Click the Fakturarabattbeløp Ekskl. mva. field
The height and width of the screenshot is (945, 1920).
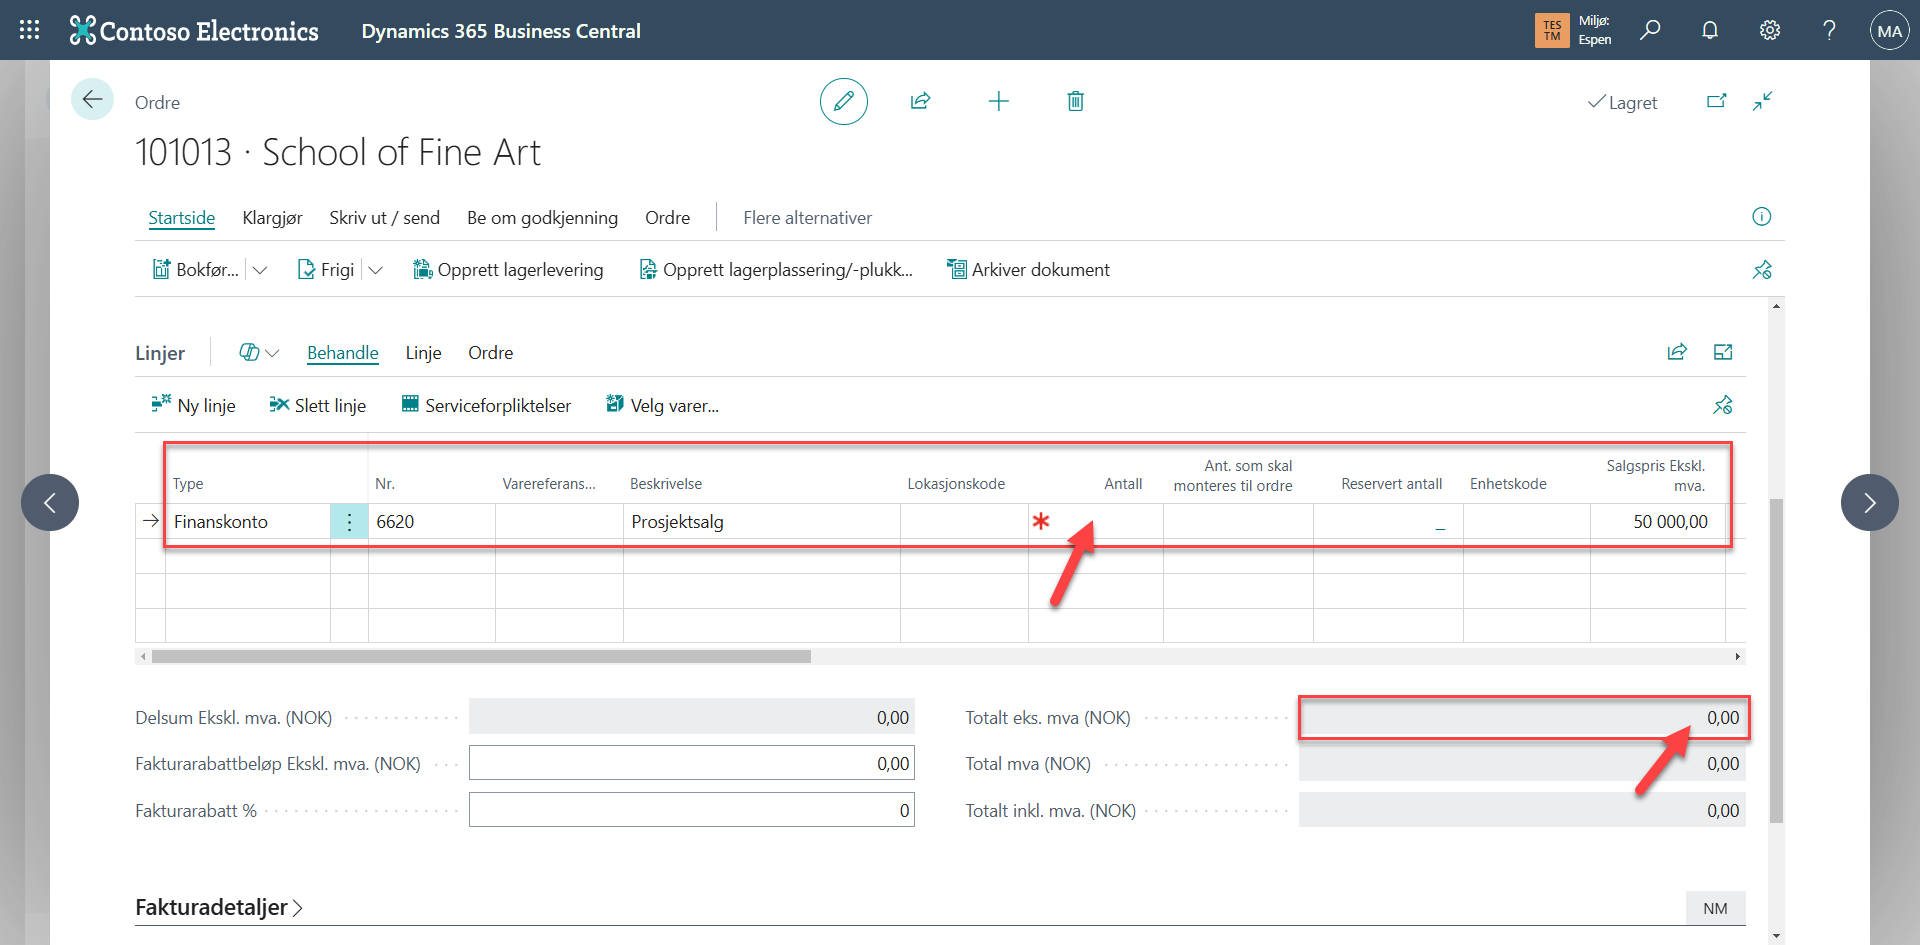pos(692,763)
